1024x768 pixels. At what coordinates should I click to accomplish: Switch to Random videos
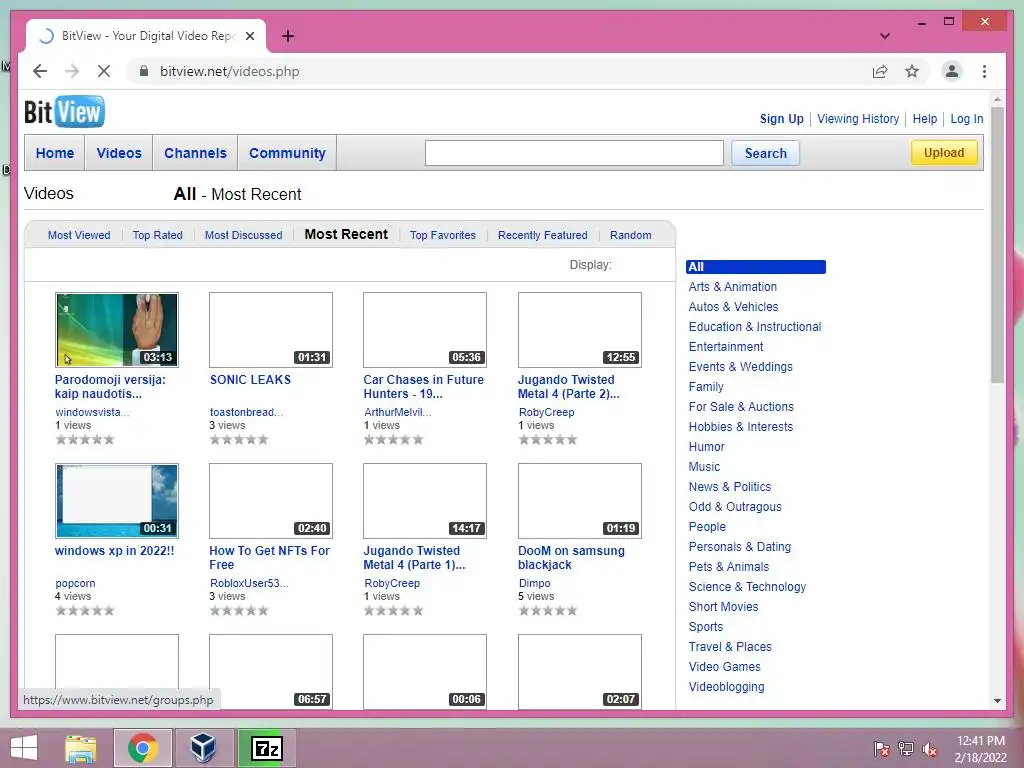tap(630, 235)
